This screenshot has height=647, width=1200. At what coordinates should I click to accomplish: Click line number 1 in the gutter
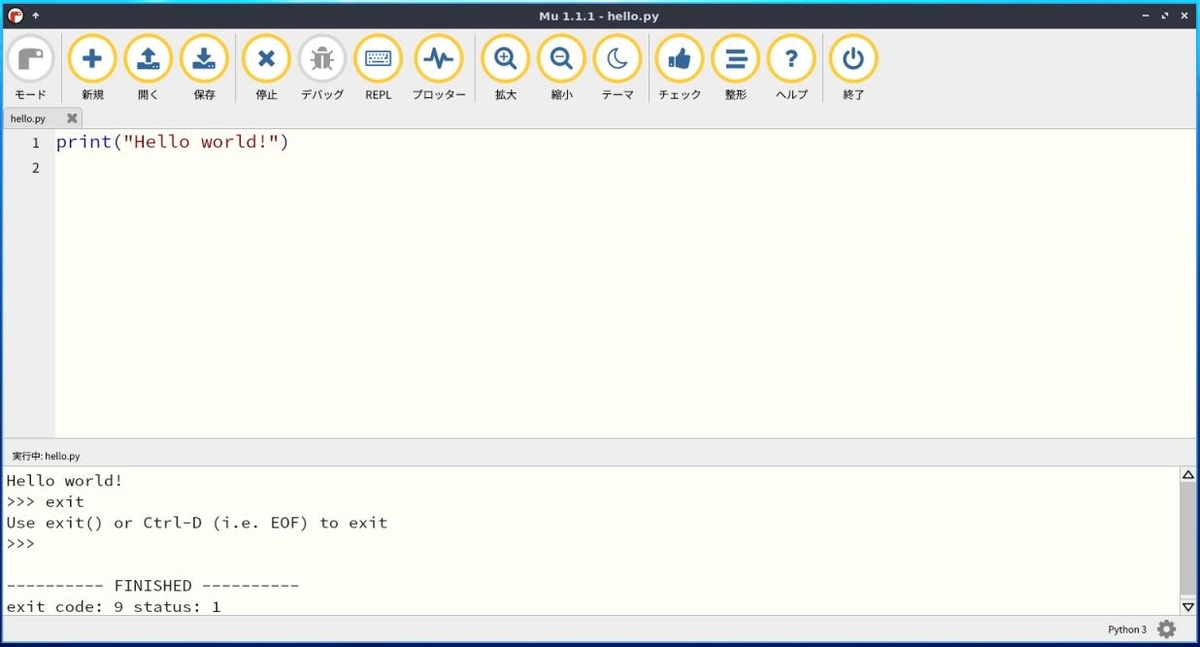point(35,143)
